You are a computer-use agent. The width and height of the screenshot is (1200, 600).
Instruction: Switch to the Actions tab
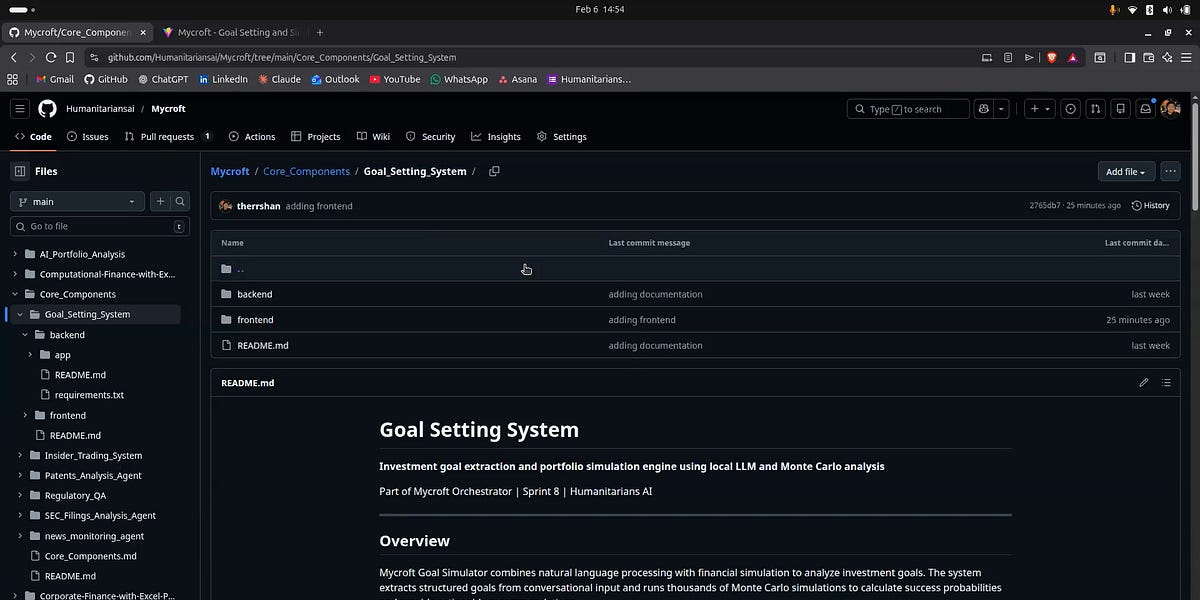pyautogui.click(x=252, y=137)
